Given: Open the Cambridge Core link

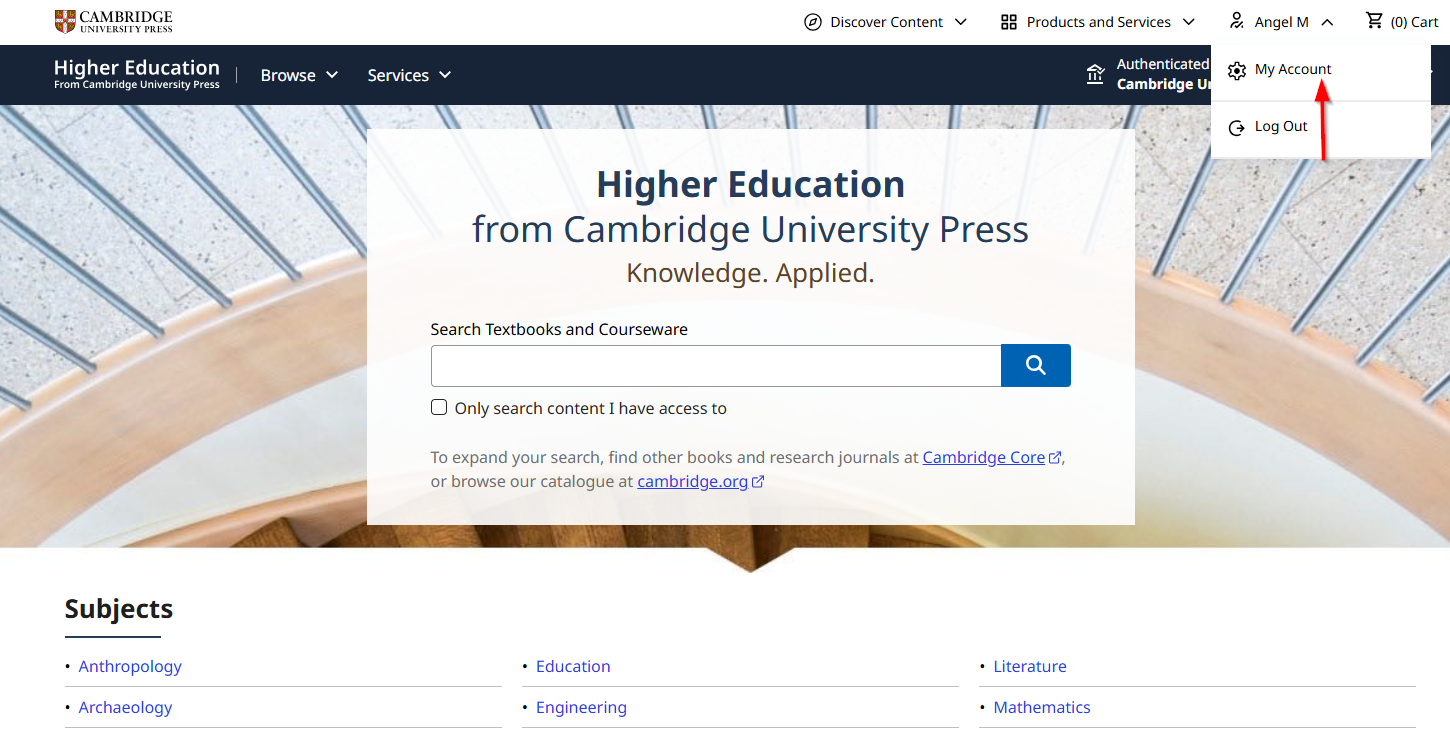Looking at the screenshot, I should [x=984, y=457].
